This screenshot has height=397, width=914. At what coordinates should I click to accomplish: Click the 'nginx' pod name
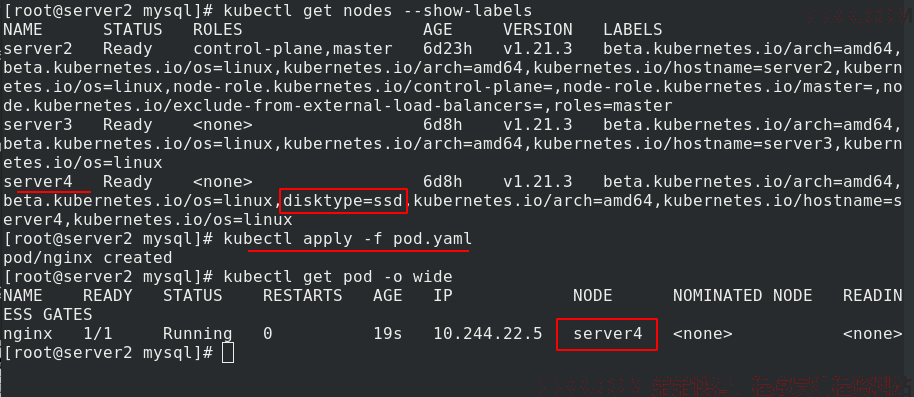click(27, 334)
